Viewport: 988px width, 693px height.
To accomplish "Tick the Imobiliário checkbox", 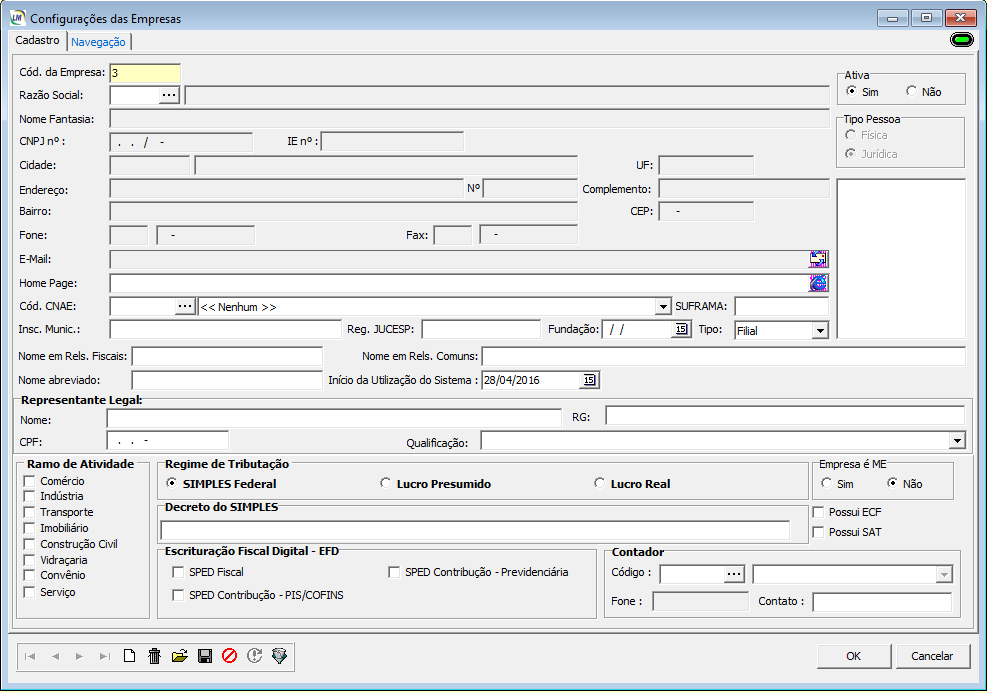I will (x=29, y=528).
